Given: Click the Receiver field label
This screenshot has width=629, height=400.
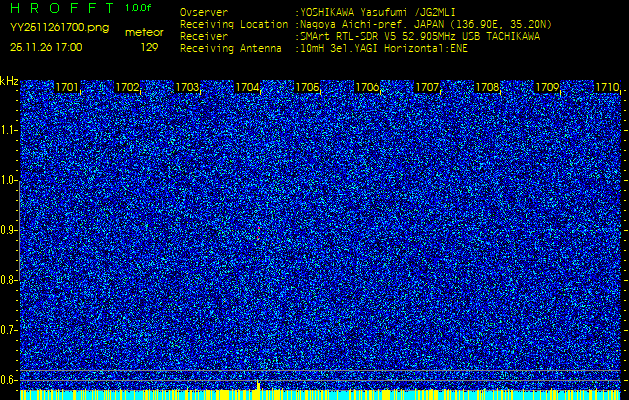Looking at the screenshot, I should 204,37.
